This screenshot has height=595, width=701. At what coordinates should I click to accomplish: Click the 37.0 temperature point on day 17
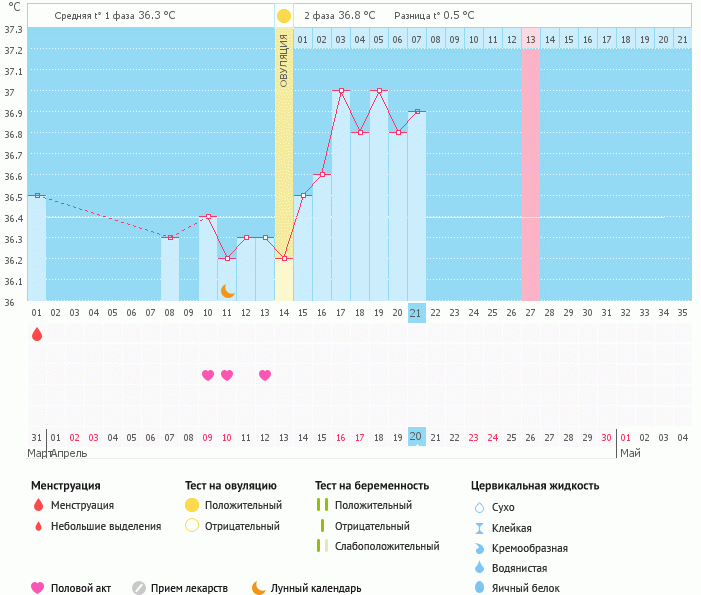pyautogui.click(x=341, y=90)
